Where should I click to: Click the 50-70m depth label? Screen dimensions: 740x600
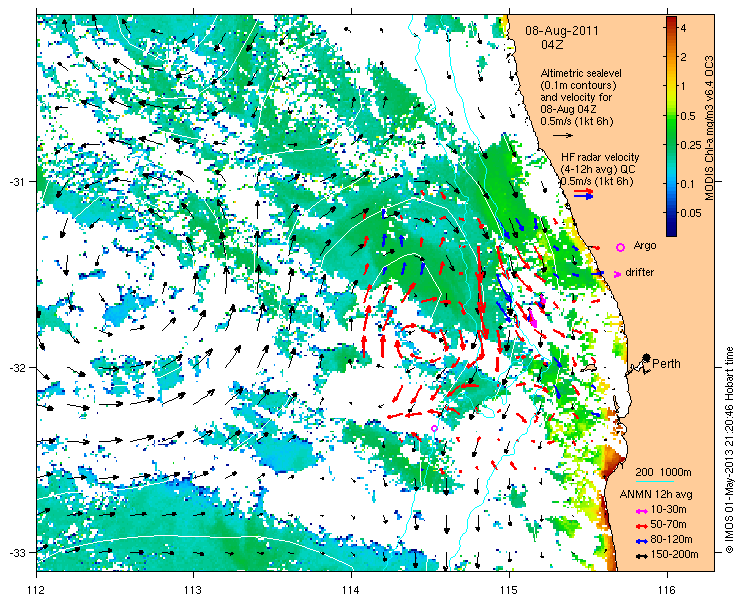click(668, 524)
